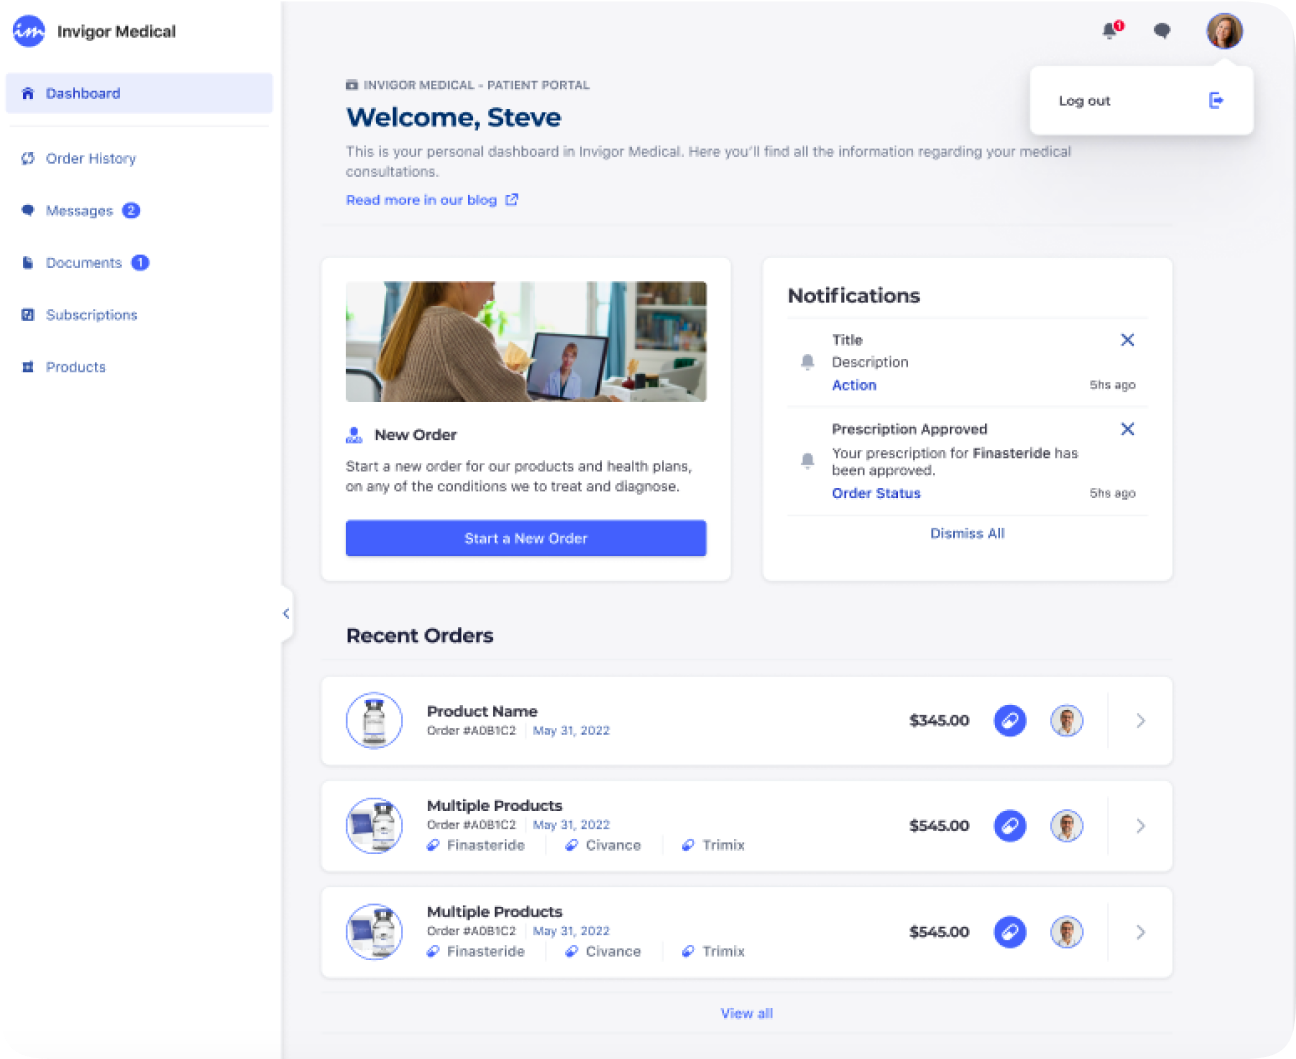
Task: Click View all recent orders link
Action: pos(747,1013)
